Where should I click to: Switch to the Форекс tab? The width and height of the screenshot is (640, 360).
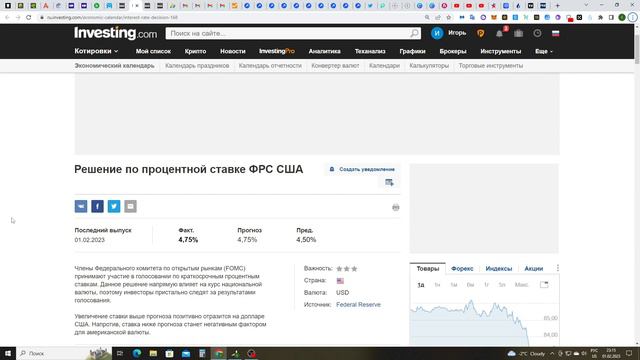click(462, 269)
